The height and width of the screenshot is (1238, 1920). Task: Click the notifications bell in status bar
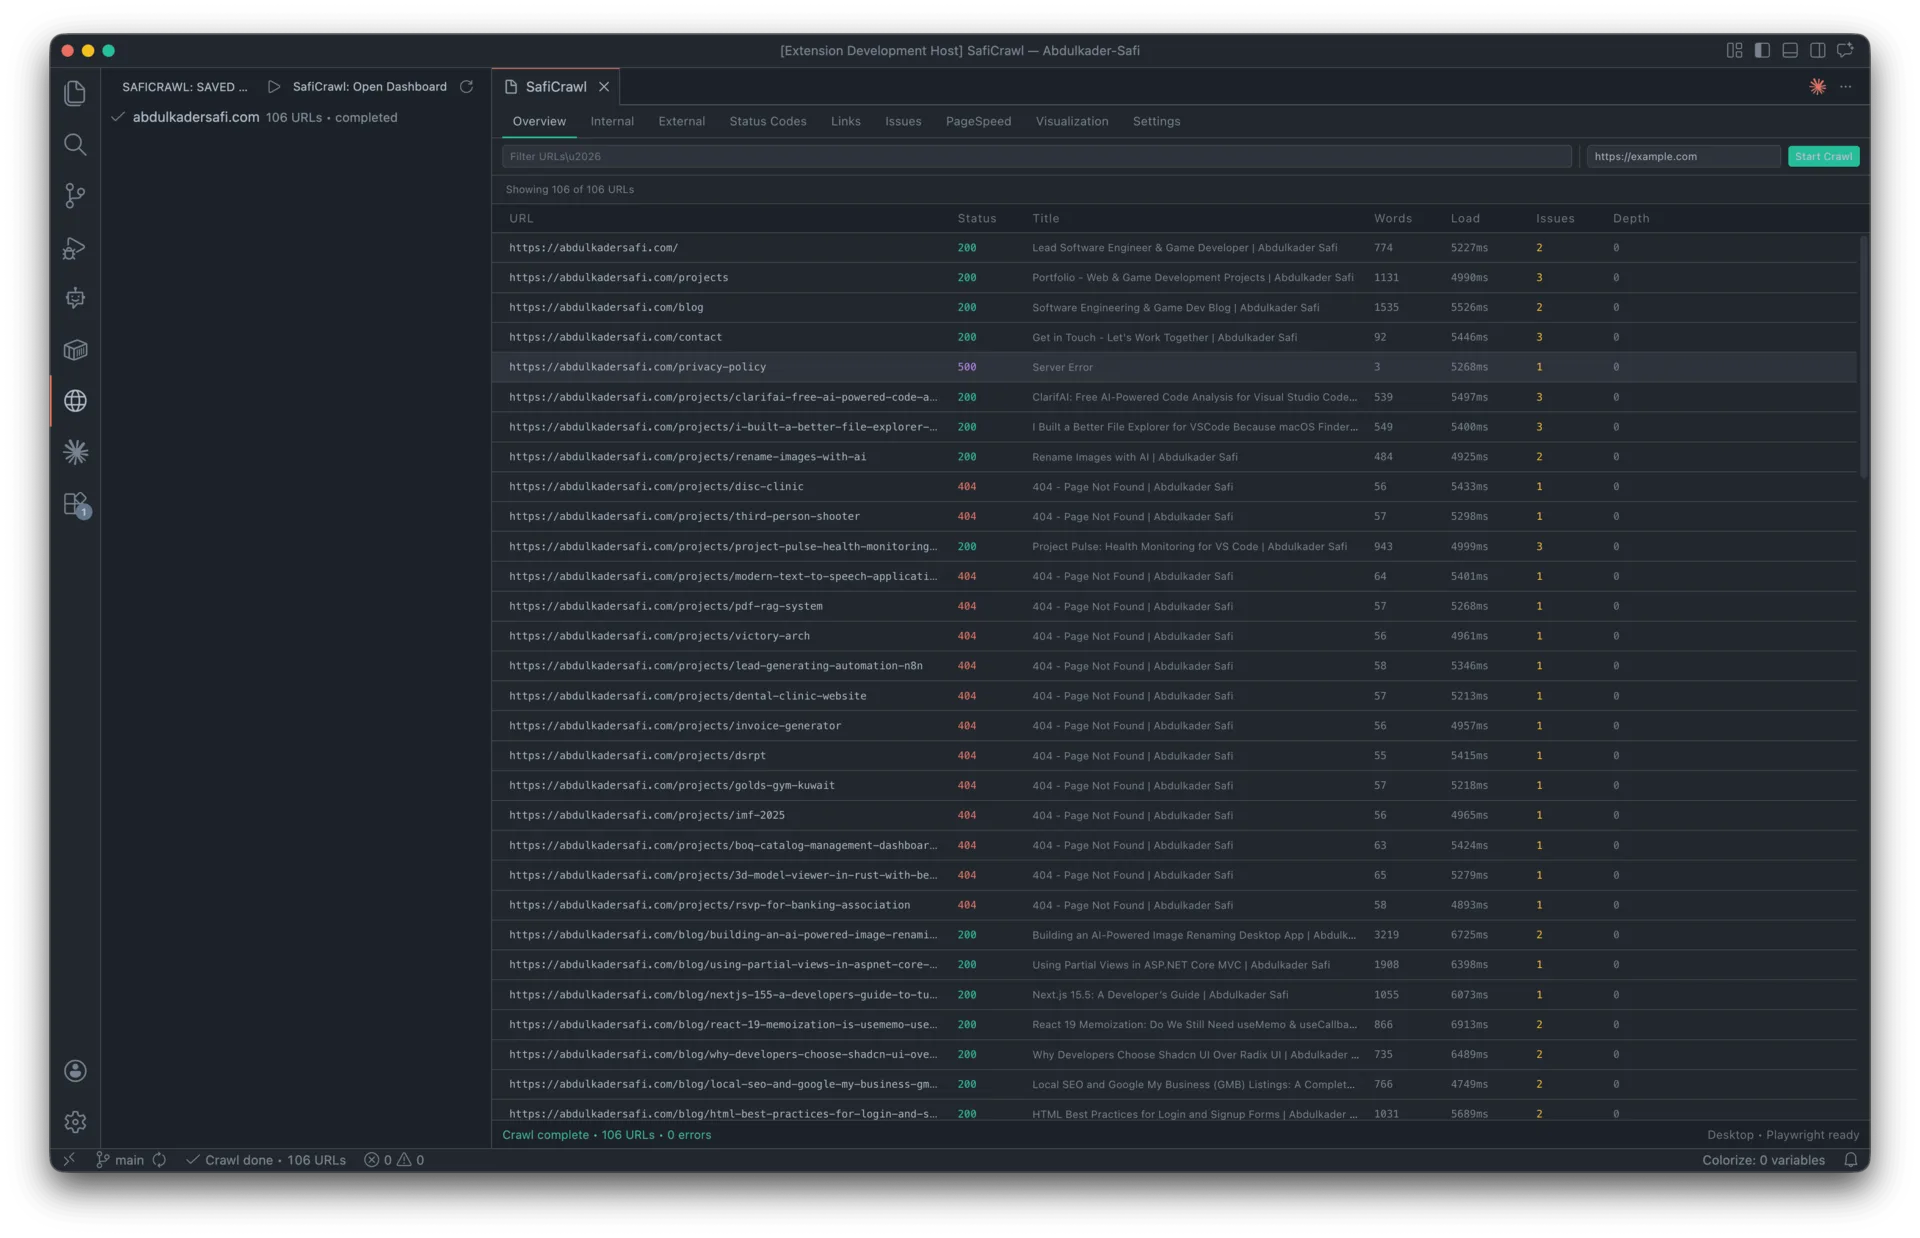coord(1851,1160)
